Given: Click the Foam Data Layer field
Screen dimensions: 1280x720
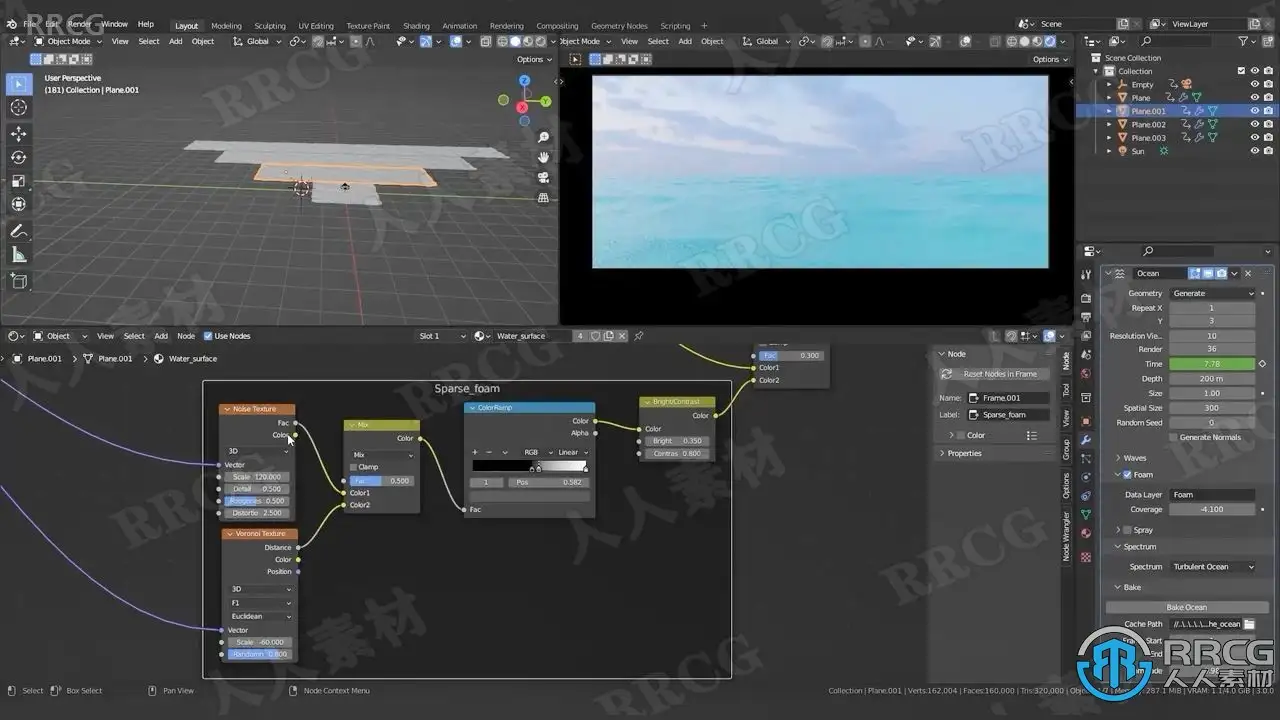Looking at the screenshot, I should [1212, 494].
